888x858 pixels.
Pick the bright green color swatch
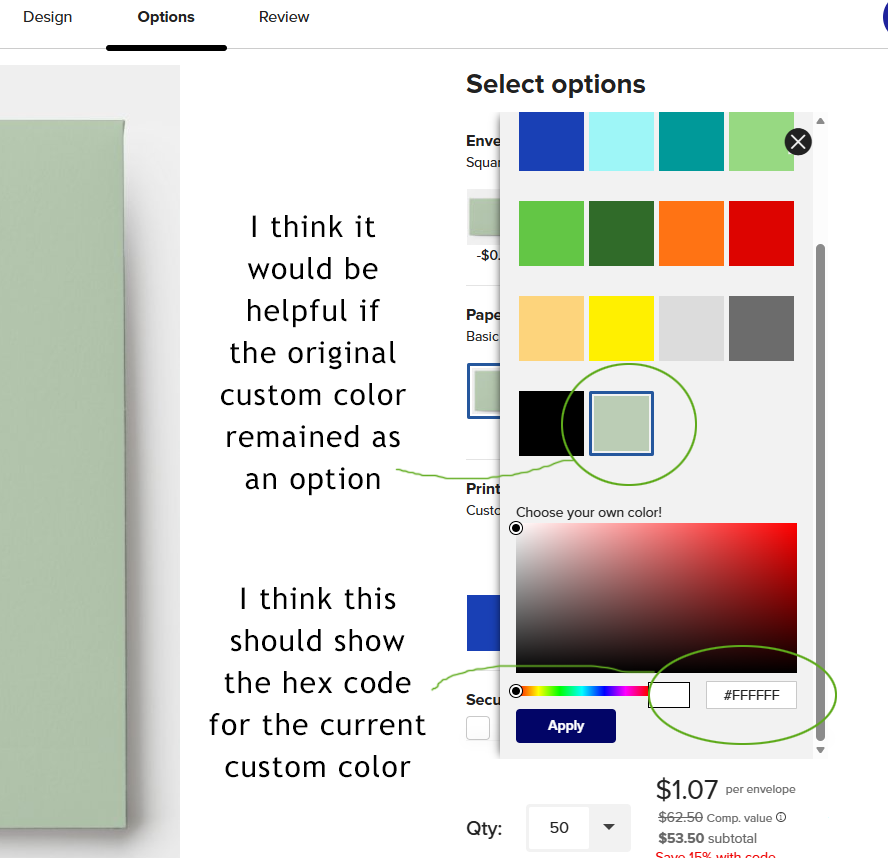(x=551, y=233)
